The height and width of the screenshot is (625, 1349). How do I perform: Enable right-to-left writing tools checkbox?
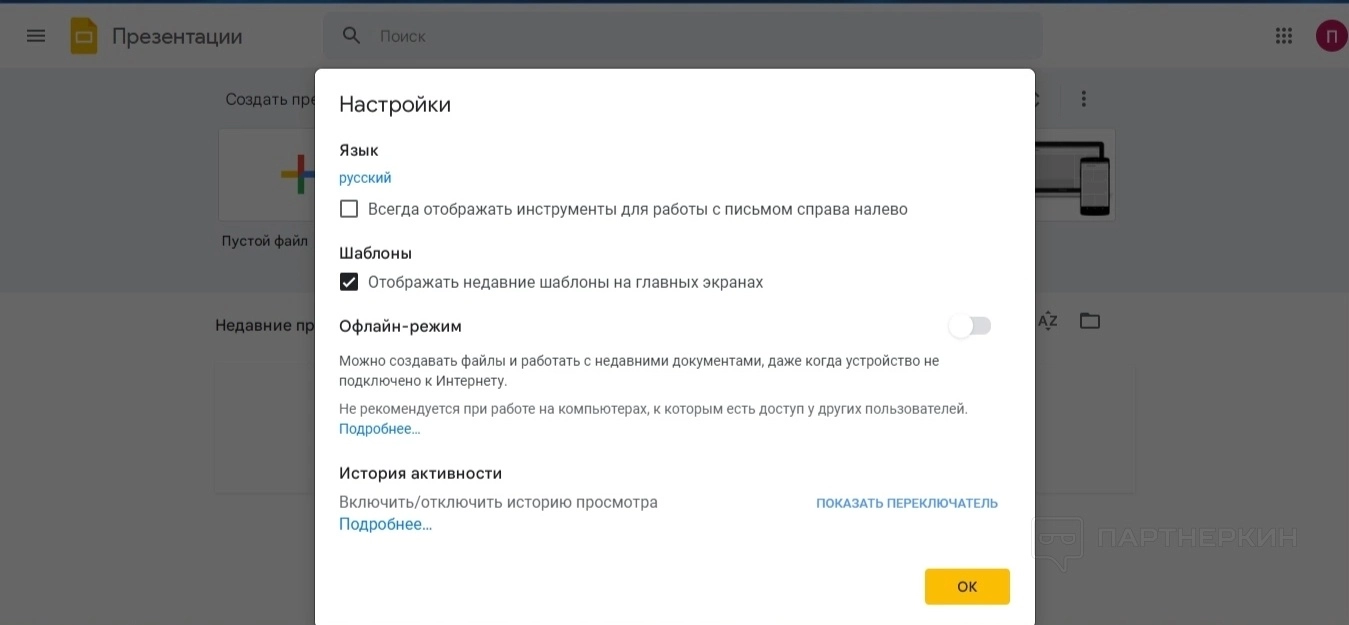[x=349, y=209]
